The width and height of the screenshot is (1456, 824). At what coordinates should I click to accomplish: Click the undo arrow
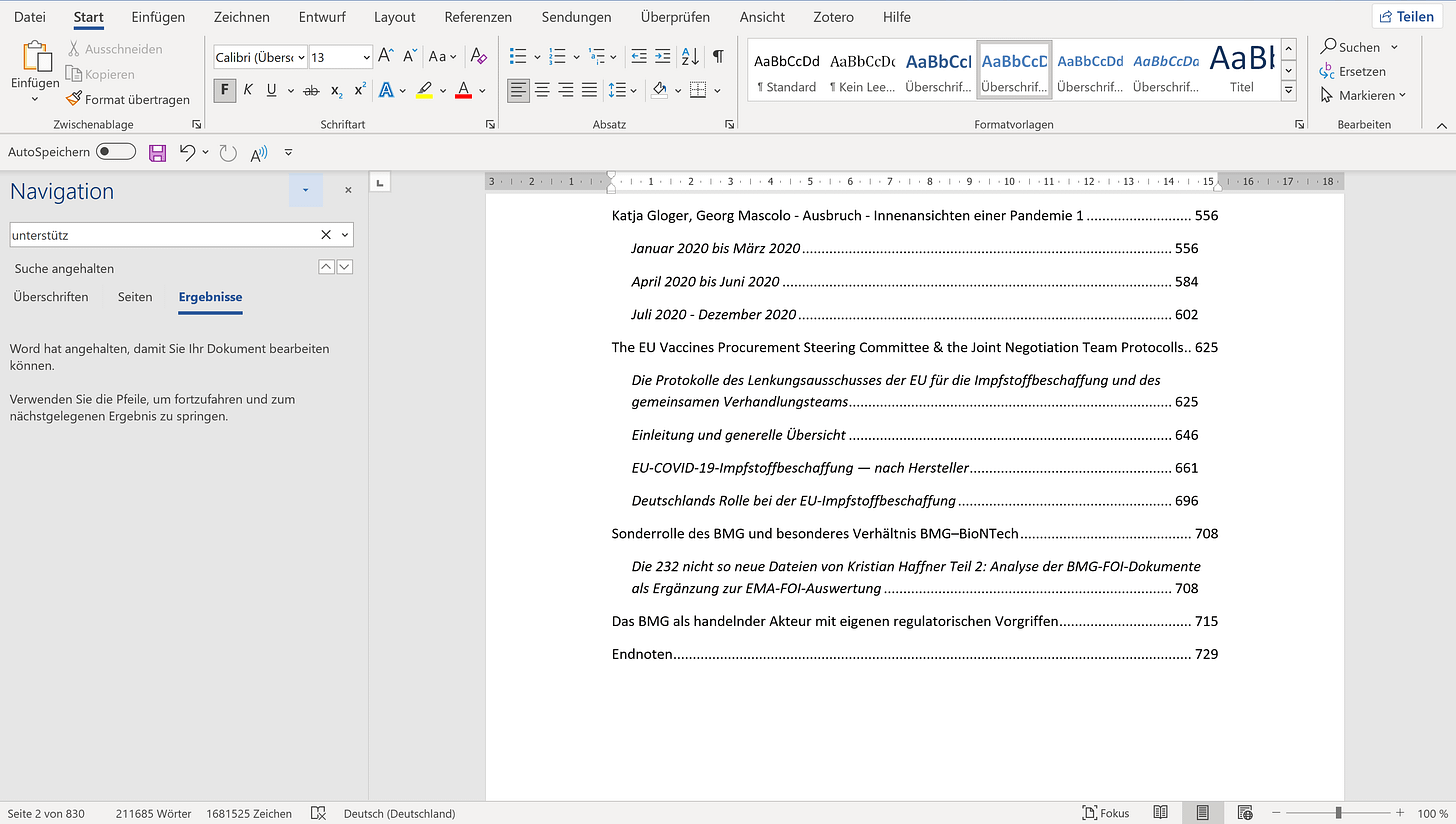(x=187, y=152)
